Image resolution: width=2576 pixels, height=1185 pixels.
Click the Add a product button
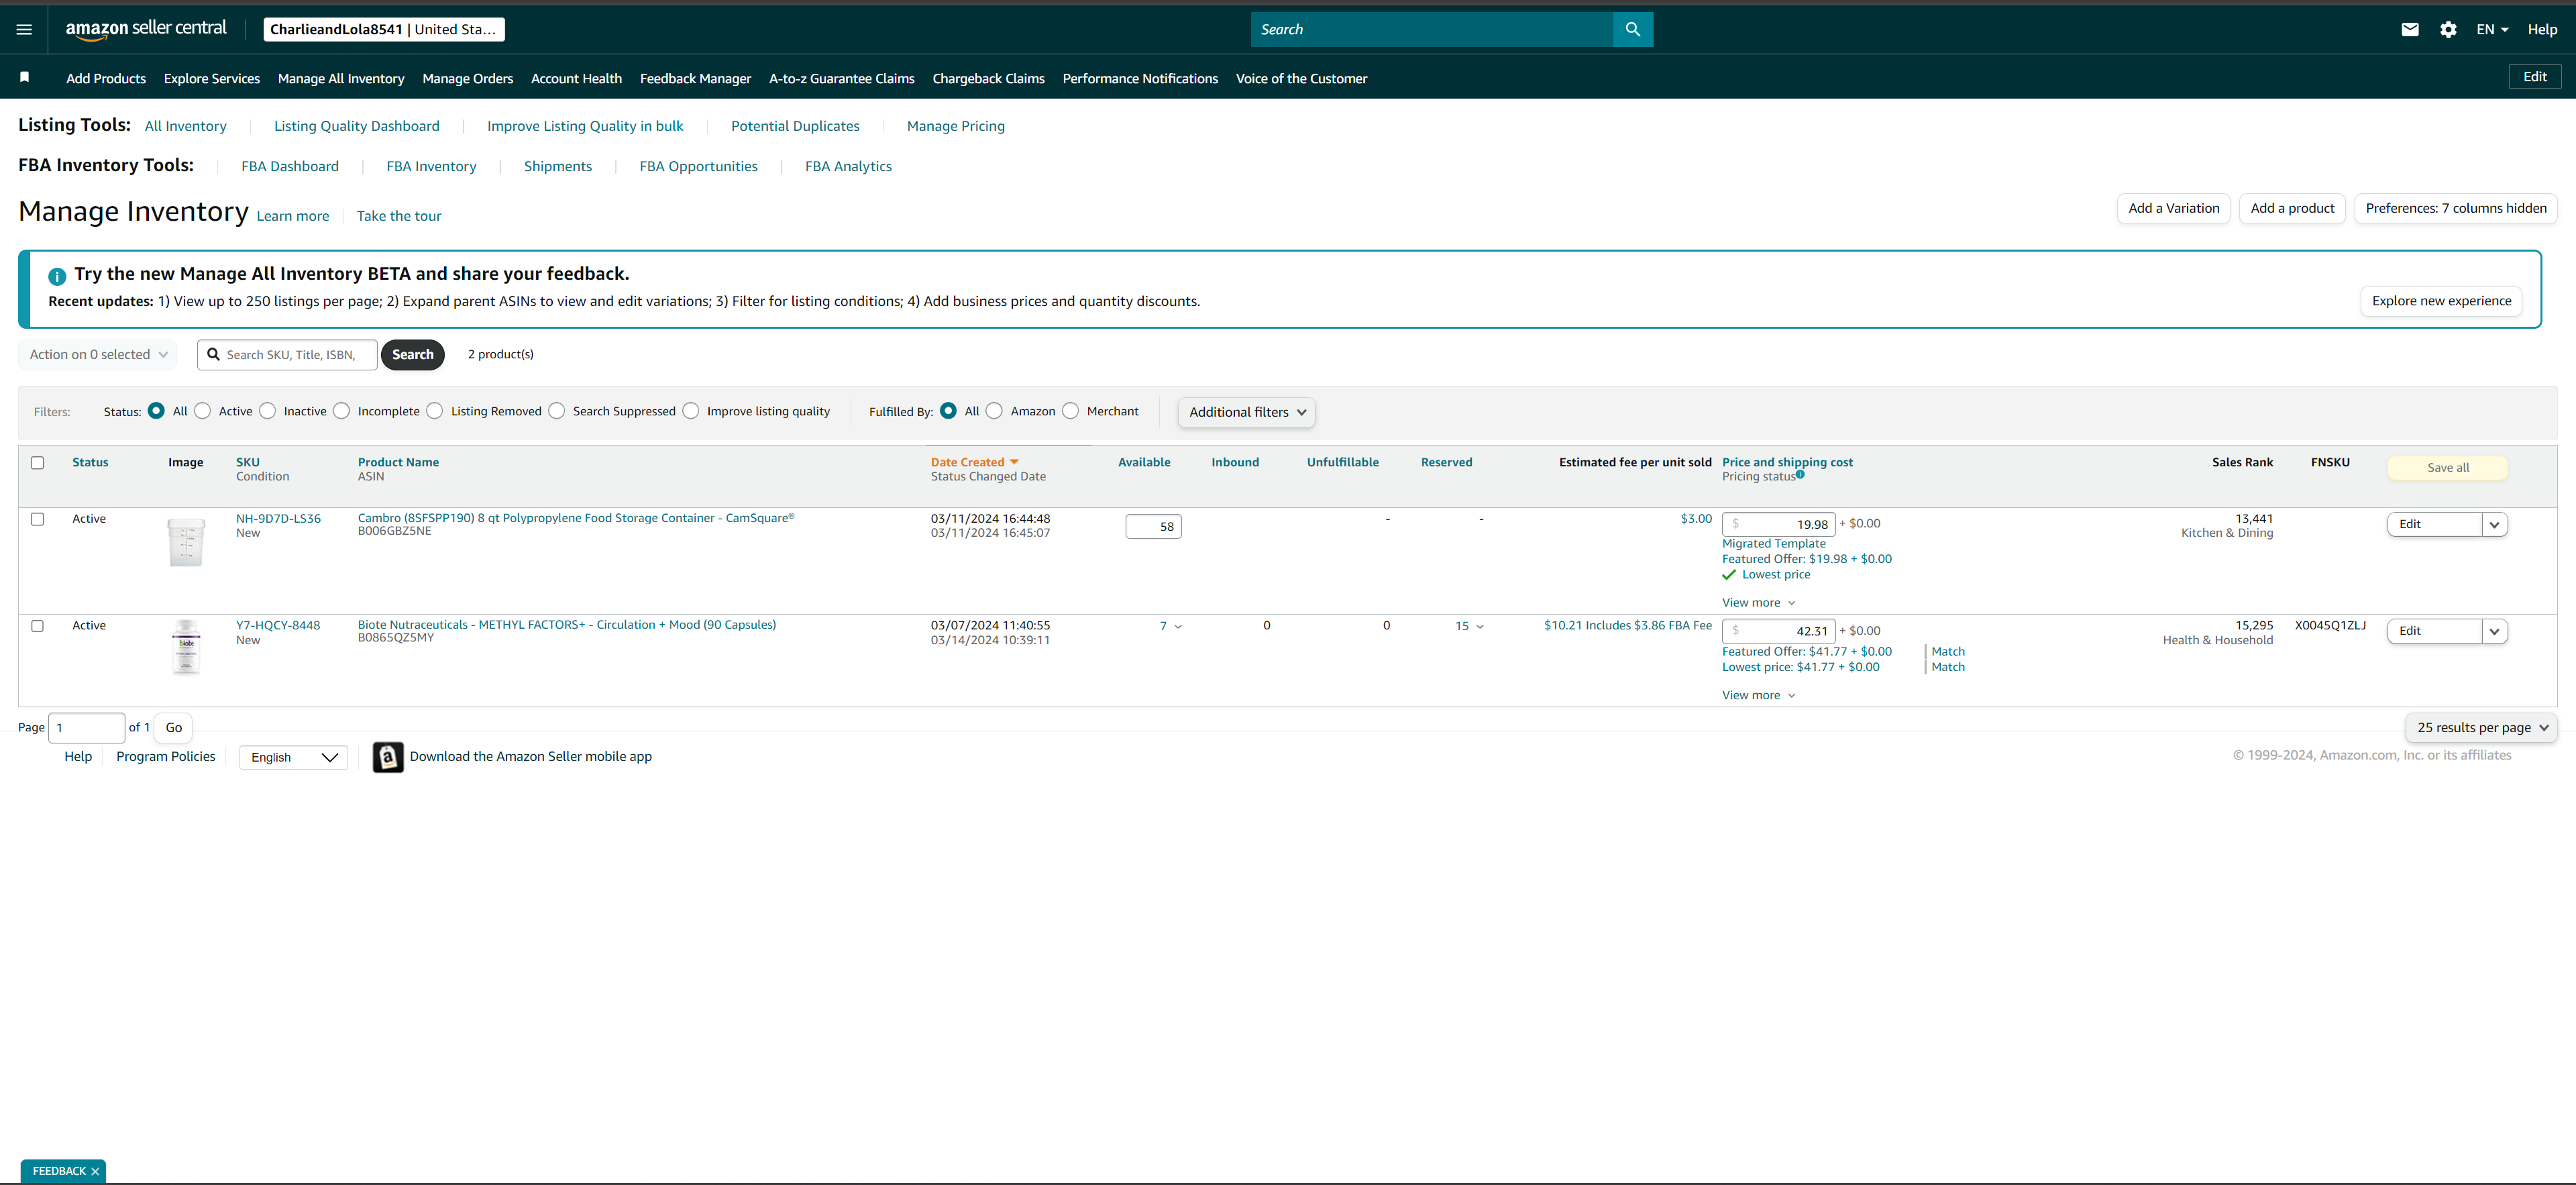[2292, 208]
